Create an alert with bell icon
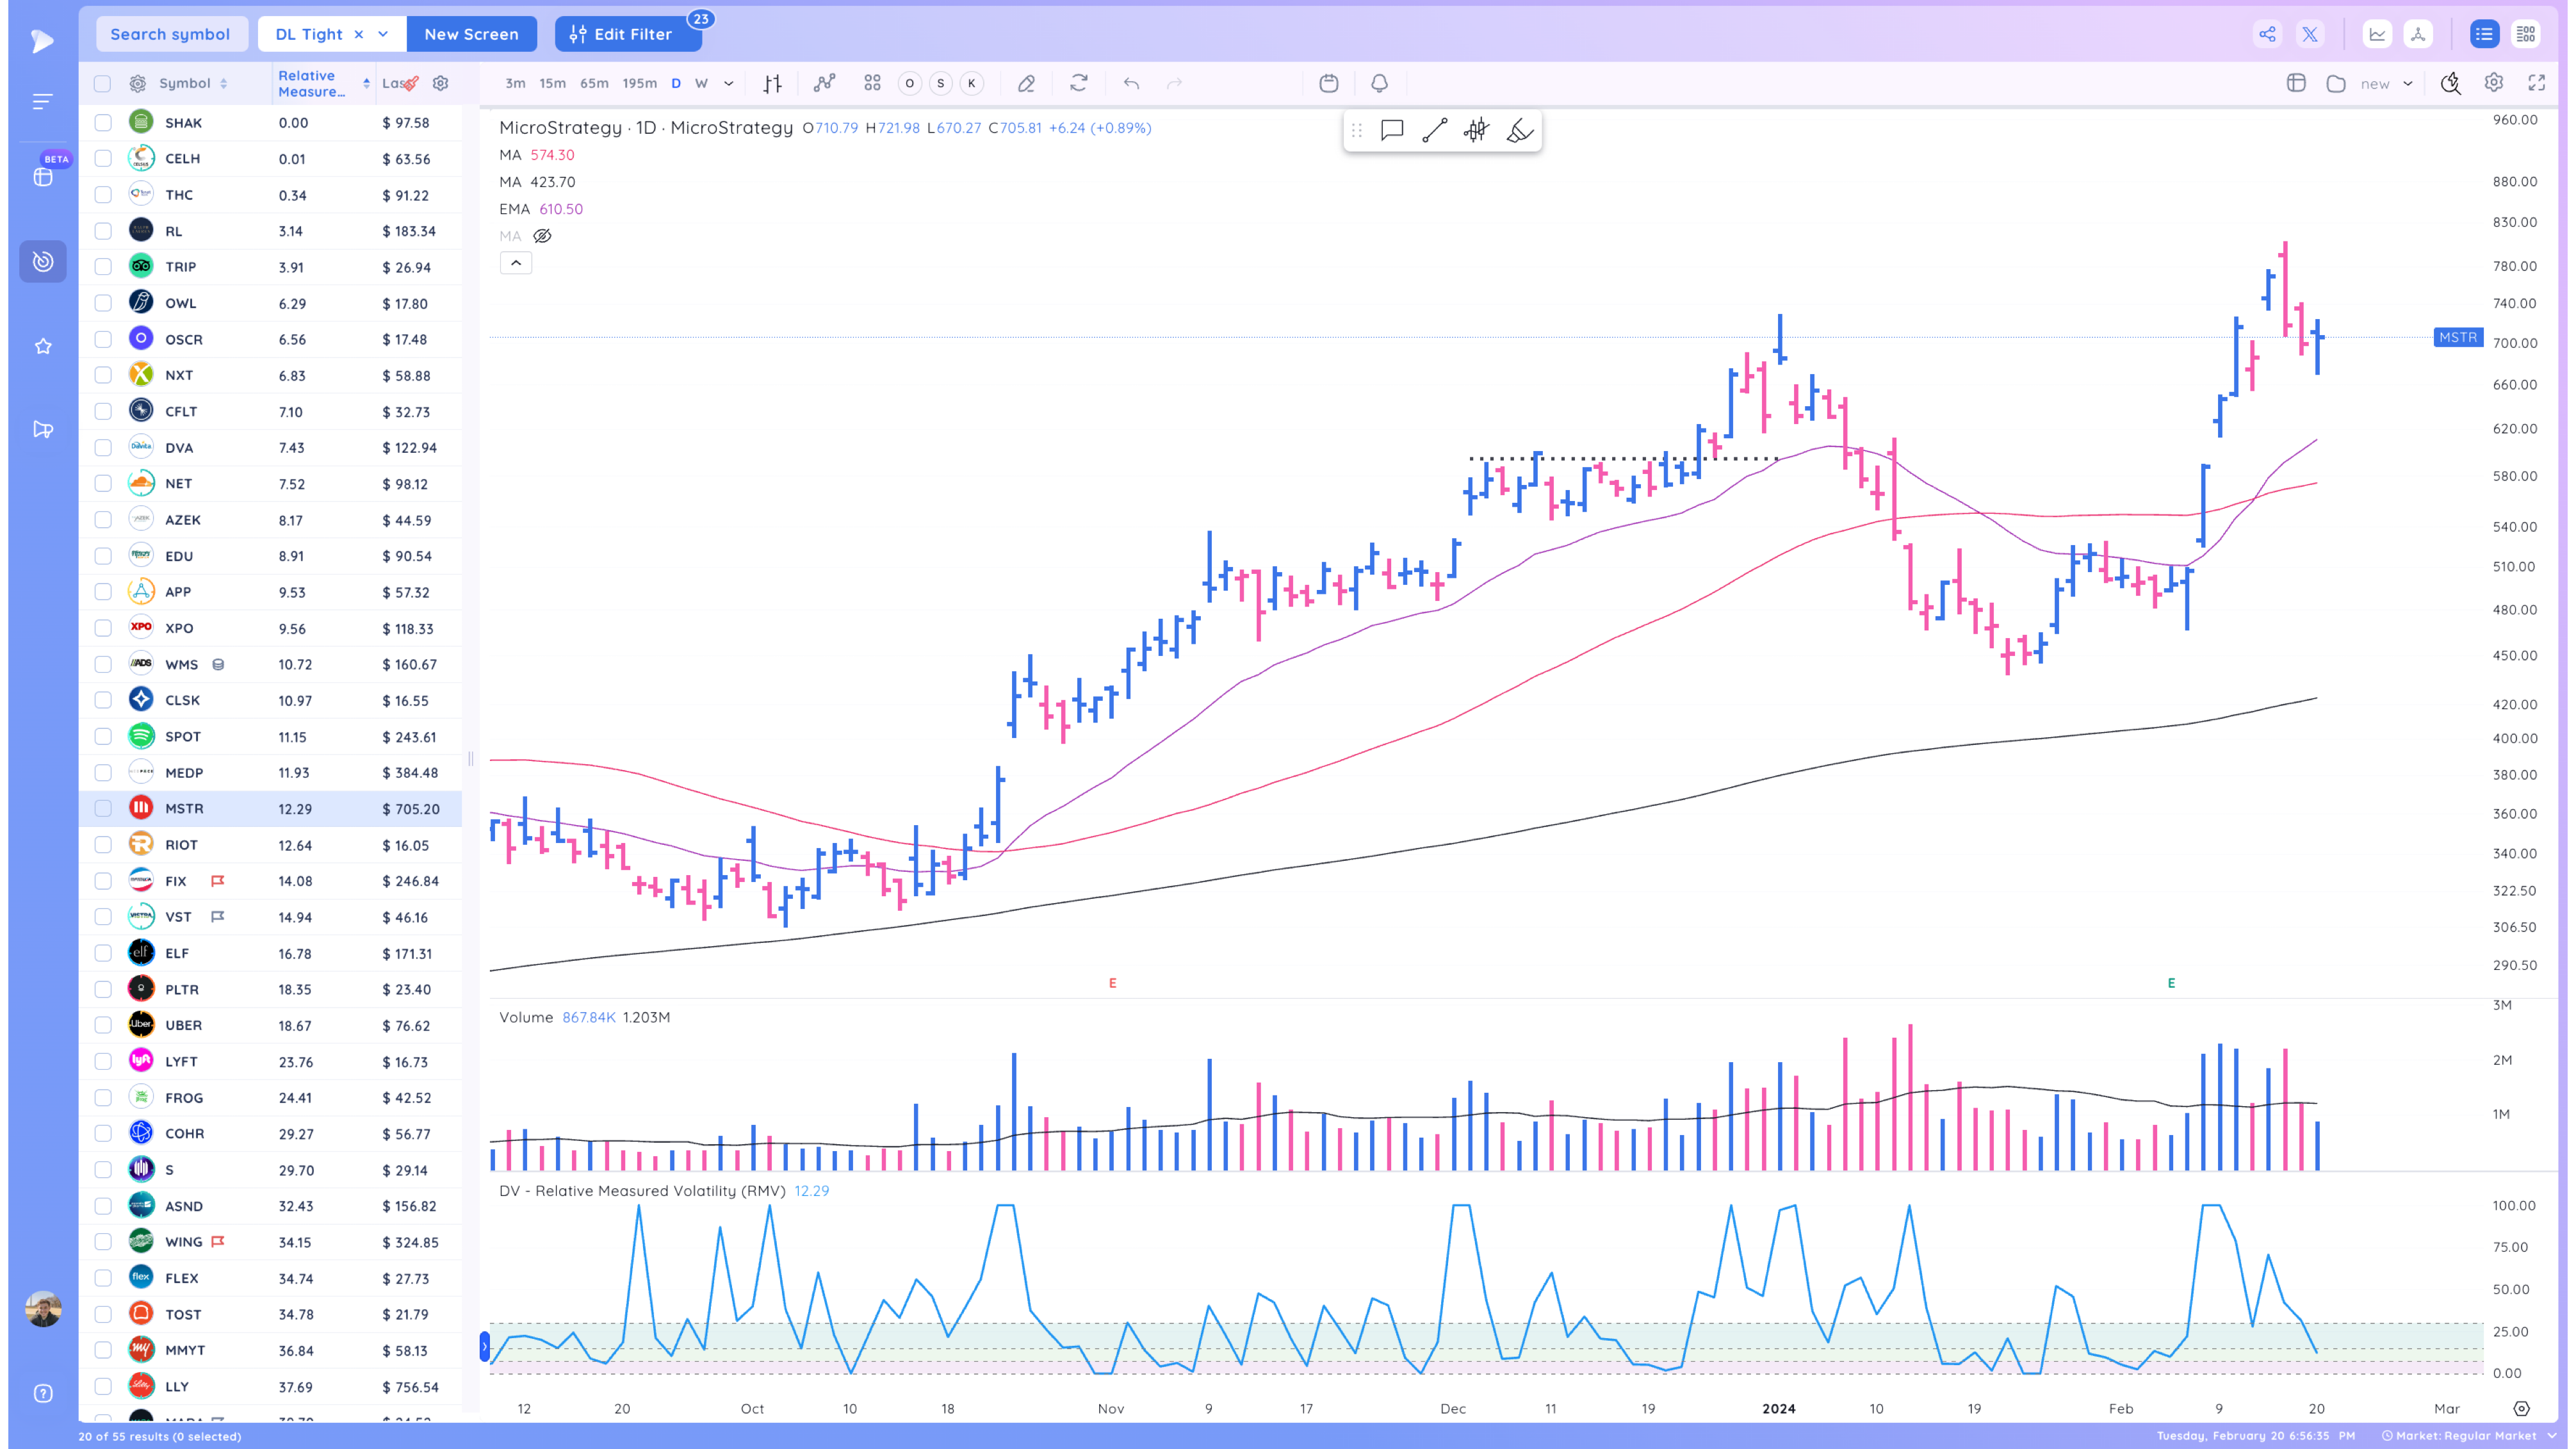This screenshot has width=2576, height=1449. tap(1379, 83)
